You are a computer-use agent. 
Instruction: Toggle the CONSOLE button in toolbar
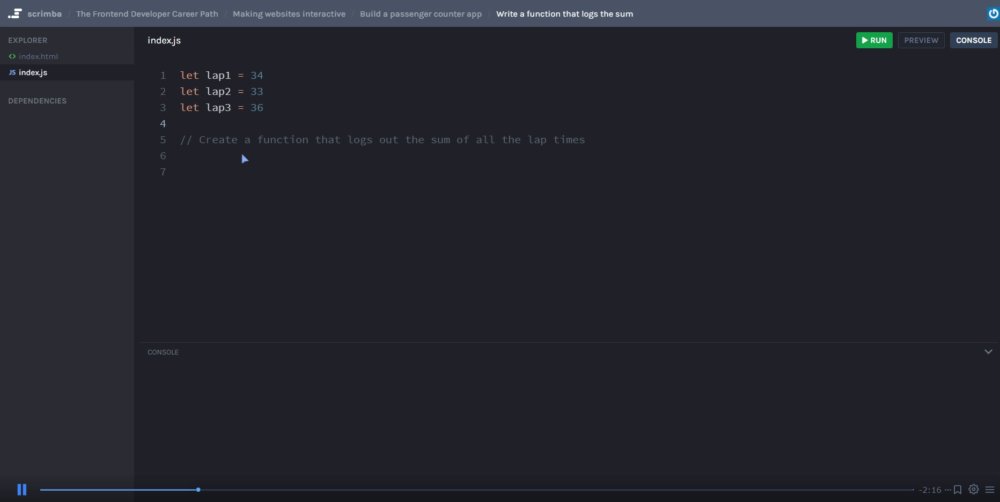[x=973, y=40]
